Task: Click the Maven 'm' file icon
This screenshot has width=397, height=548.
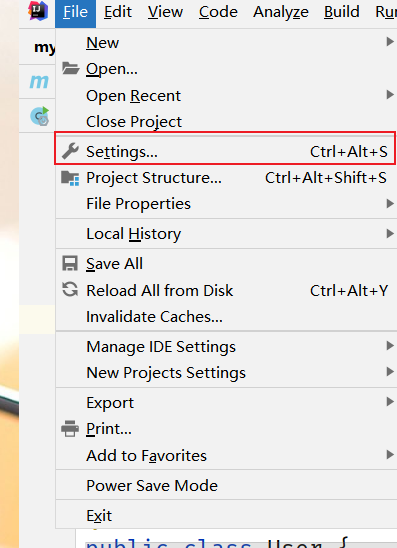Action: click(x=39, y=81)
